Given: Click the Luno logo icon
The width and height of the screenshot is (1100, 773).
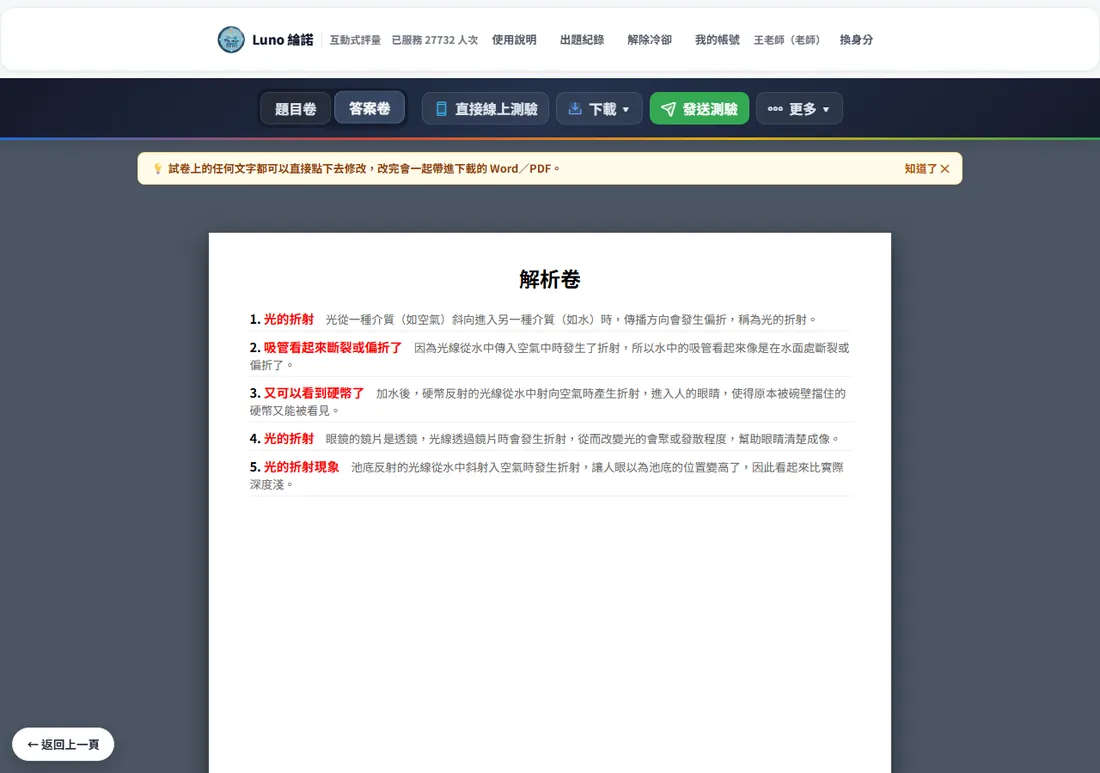Looking at the screenshot, I should (231, 39).
